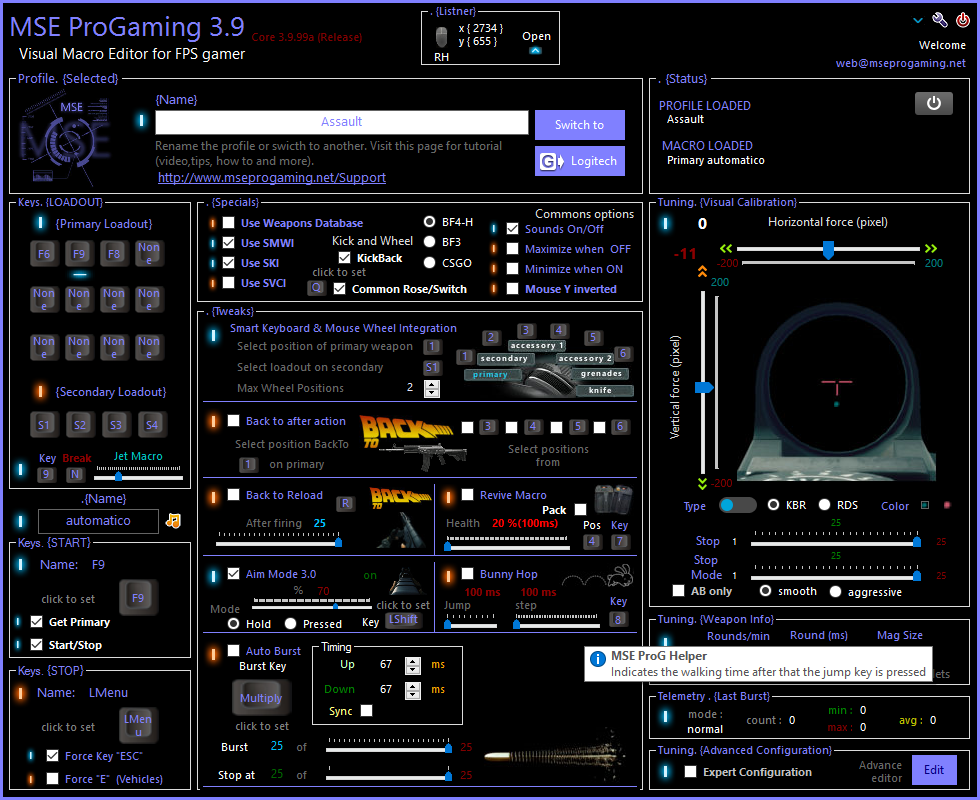Check the Back to Reload option

(x=234, y=495)
